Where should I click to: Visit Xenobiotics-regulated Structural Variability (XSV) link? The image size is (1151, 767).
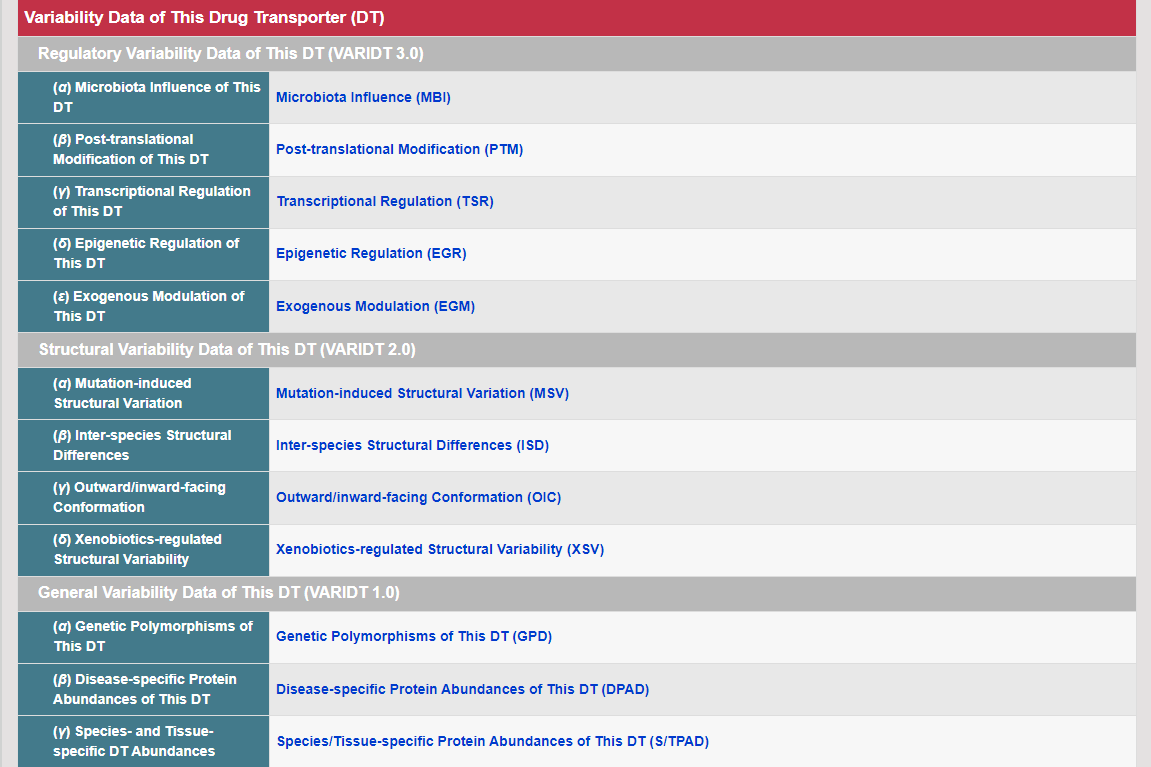440,549
